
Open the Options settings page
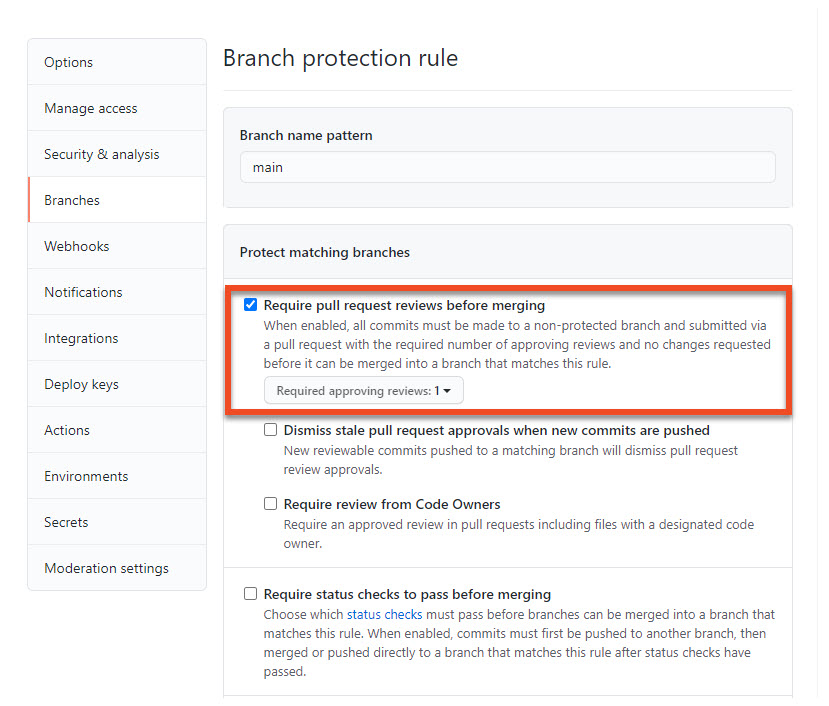point(68,62)
